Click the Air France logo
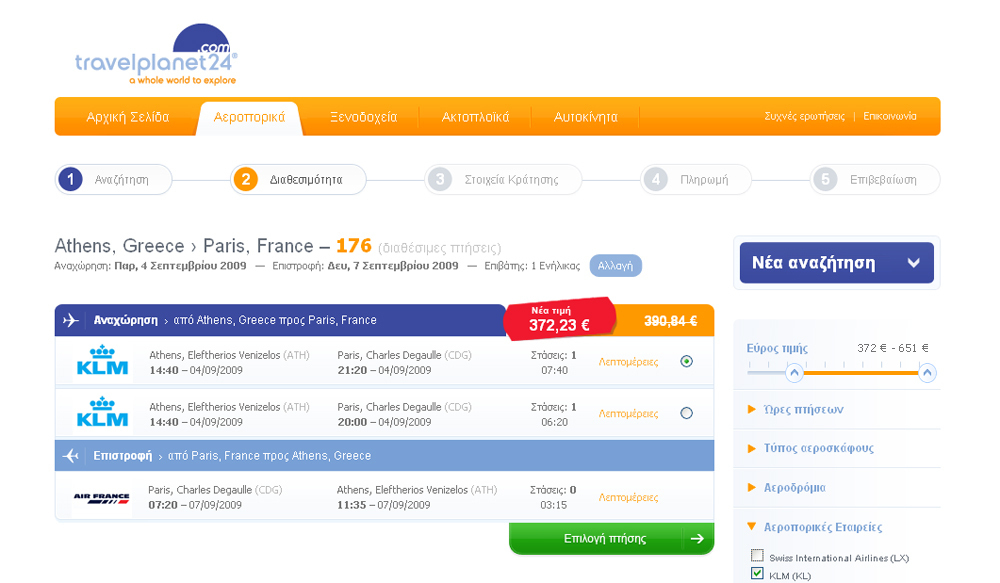 [x=102, y=497]
